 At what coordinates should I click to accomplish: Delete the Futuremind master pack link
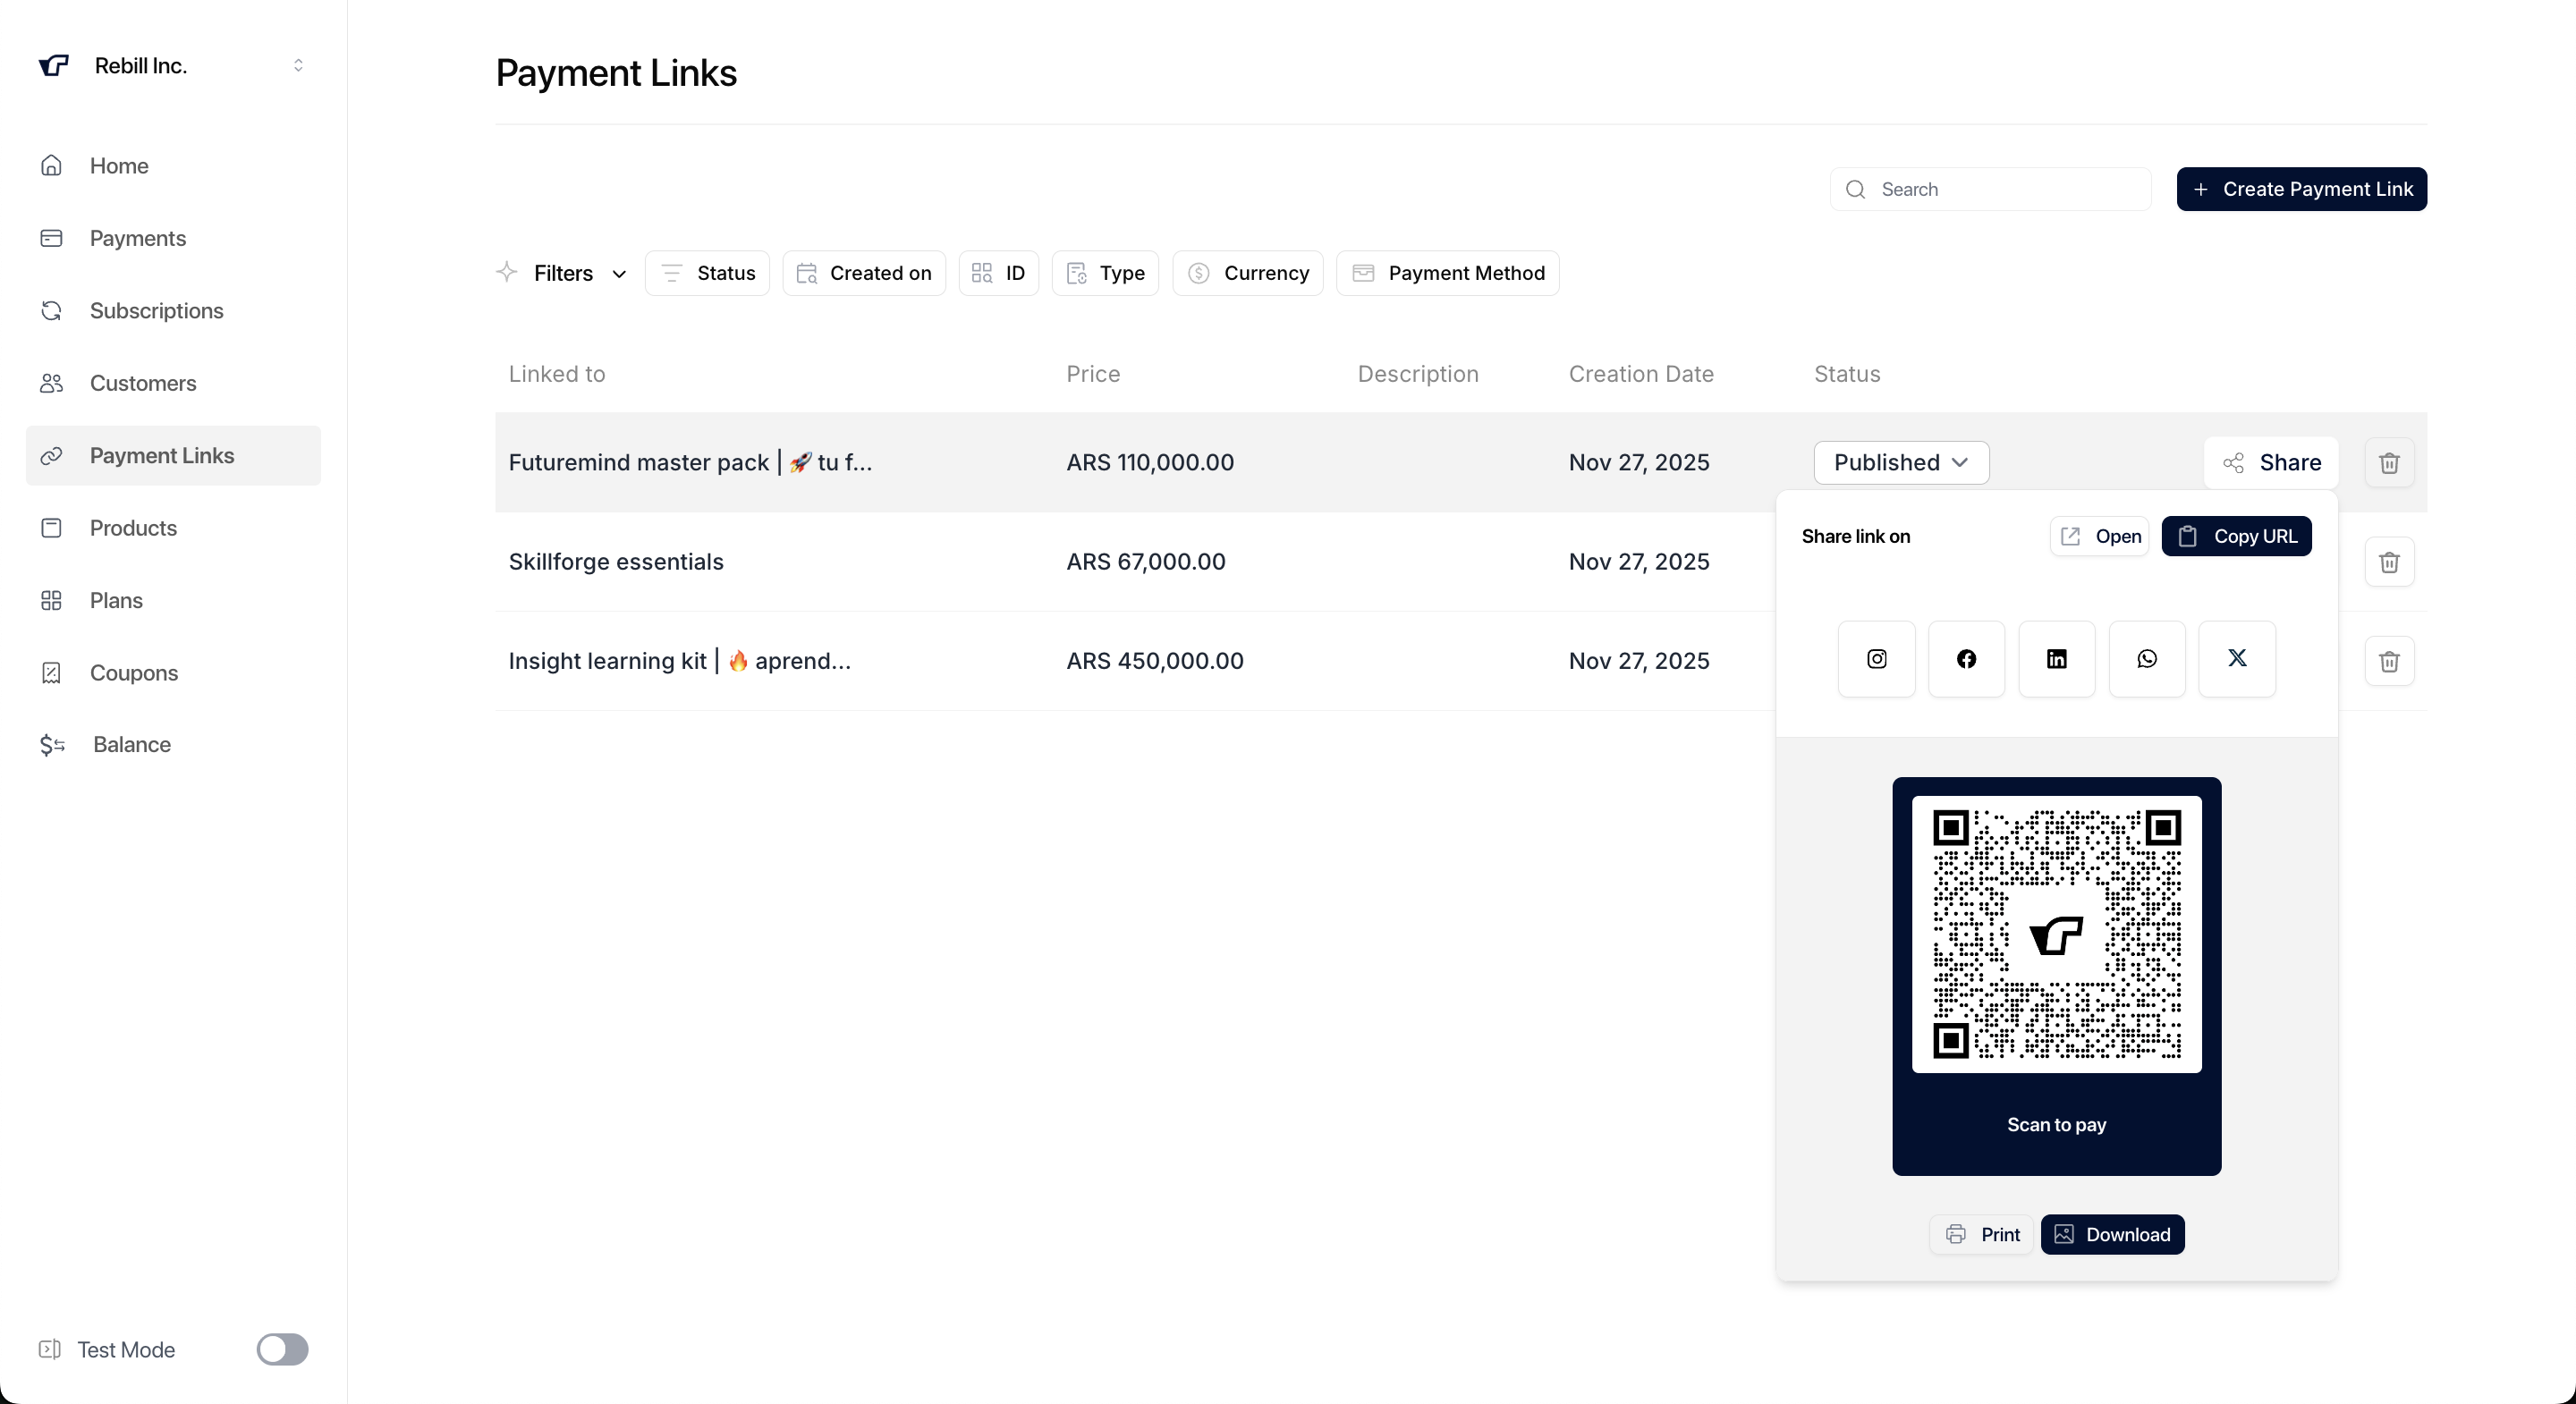click(2389, 462)
